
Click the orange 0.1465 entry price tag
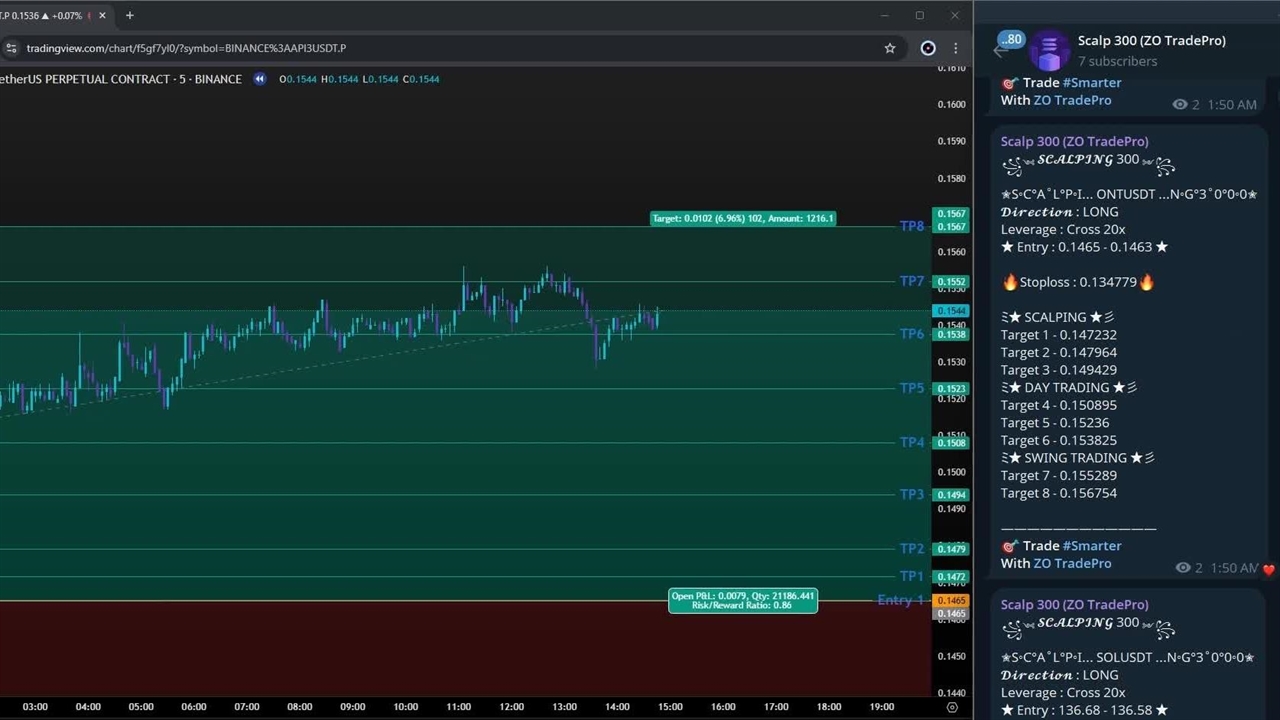pyautogui.click(x=949, y=601)
